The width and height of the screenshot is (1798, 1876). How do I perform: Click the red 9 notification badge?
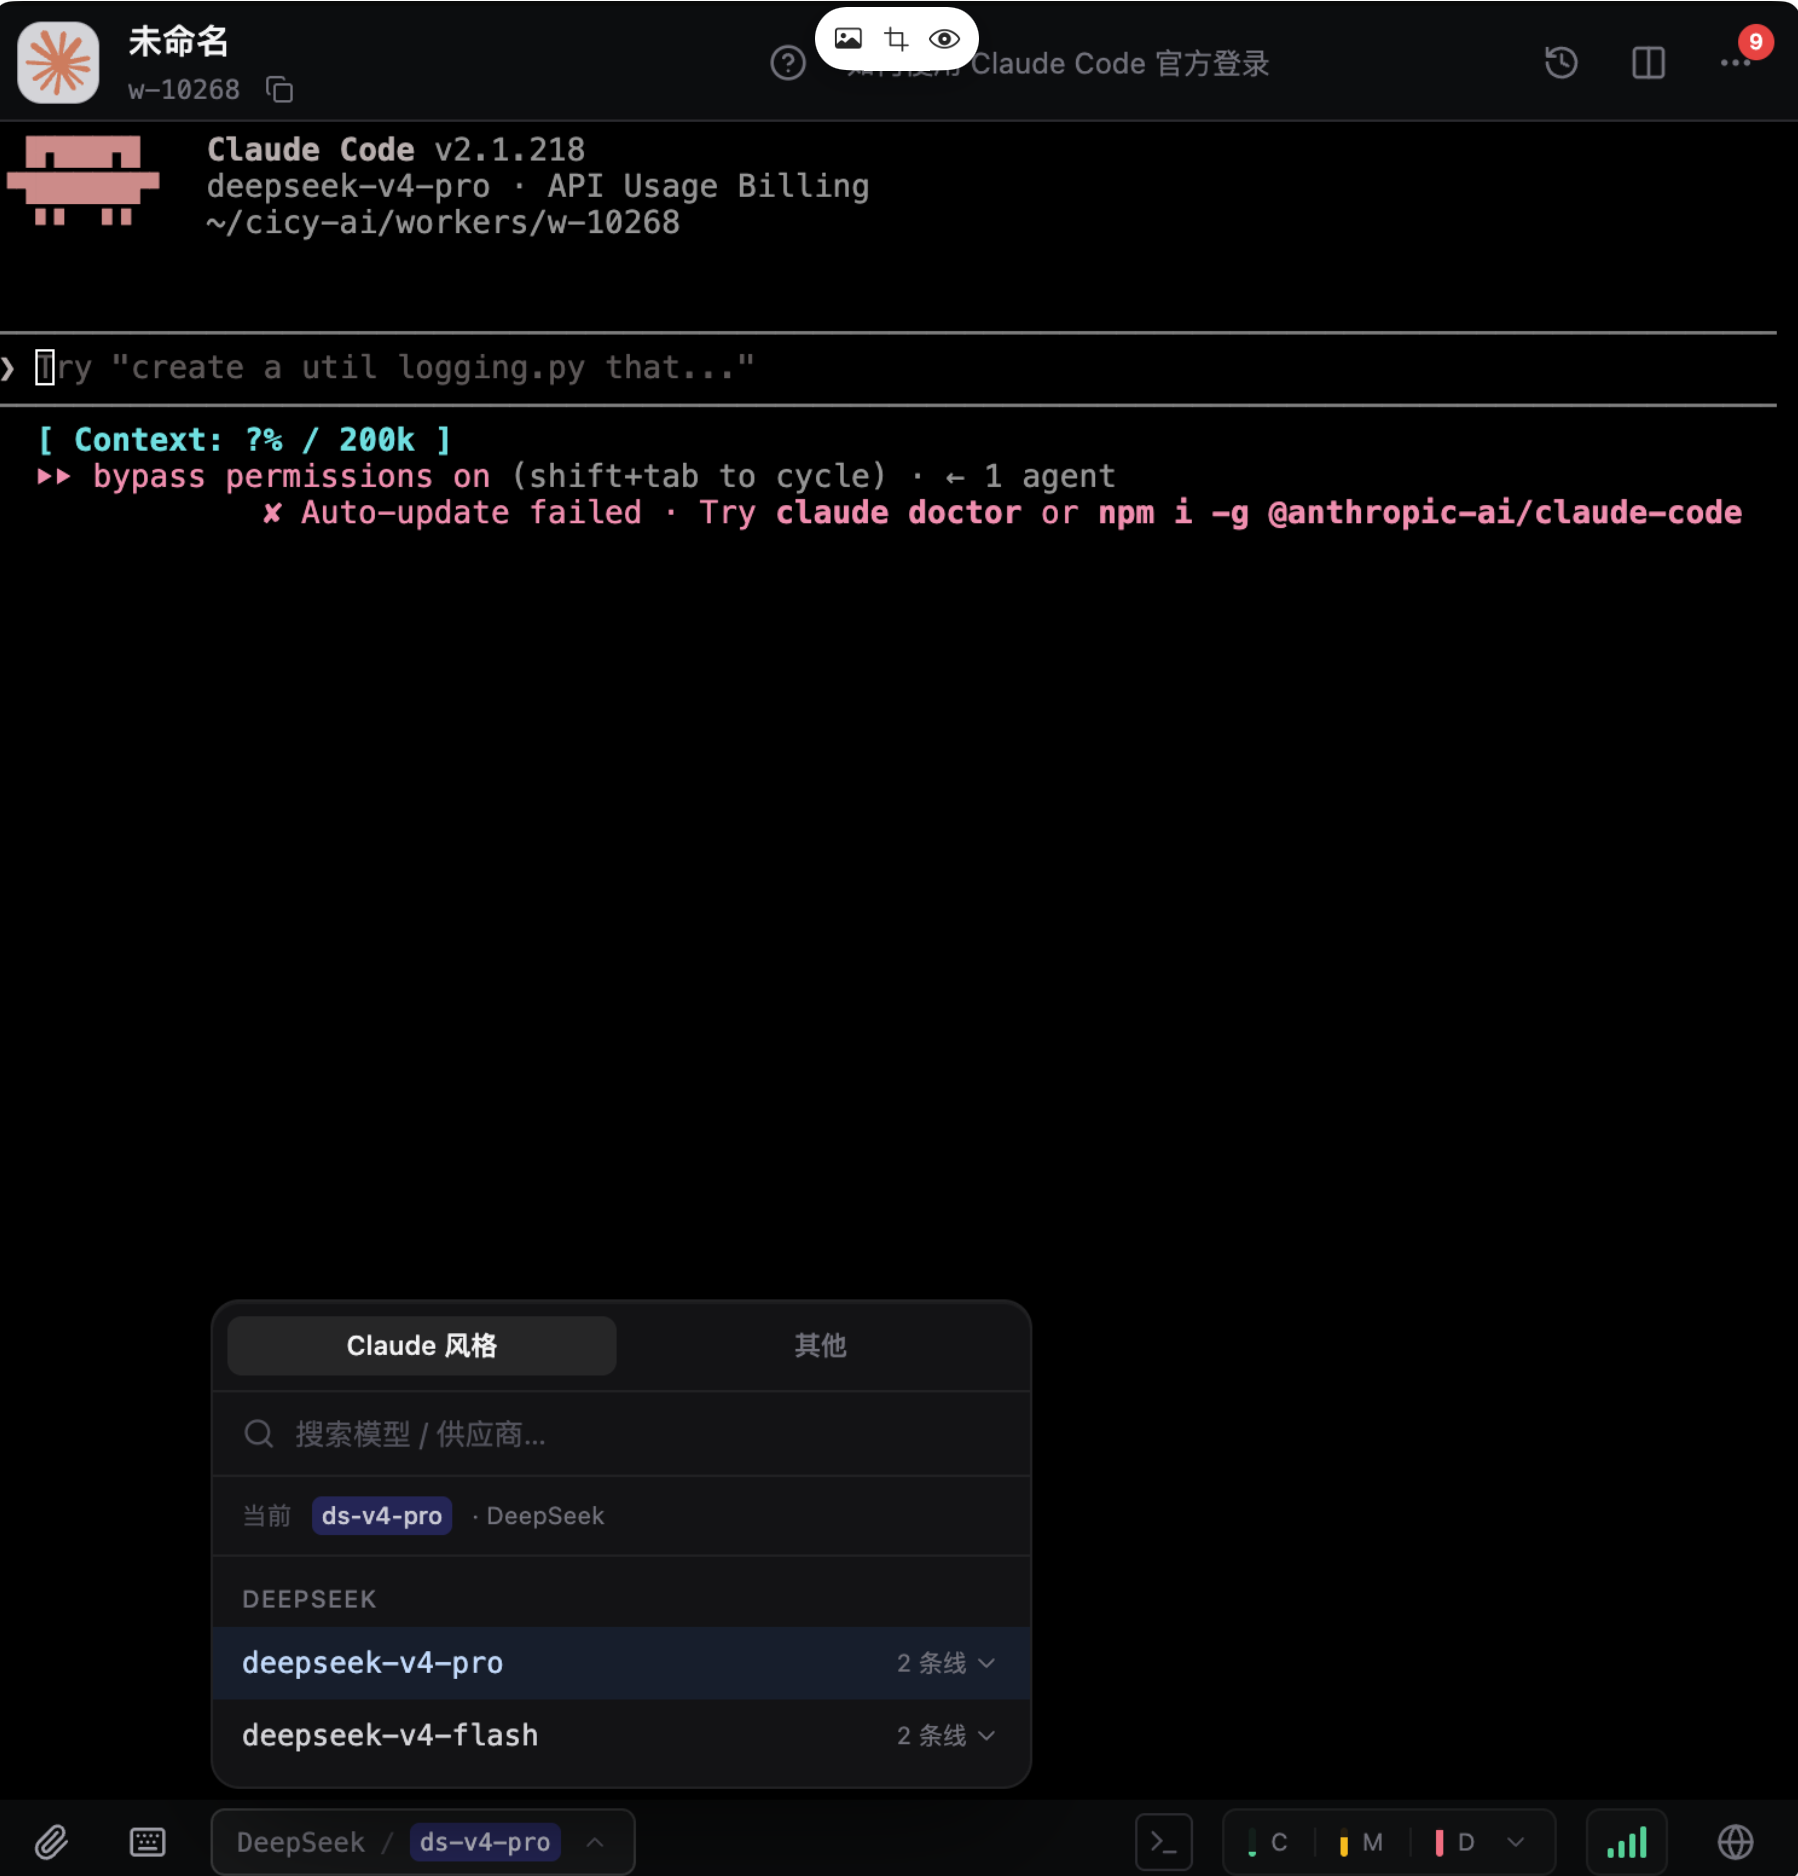coord(1755,42)
